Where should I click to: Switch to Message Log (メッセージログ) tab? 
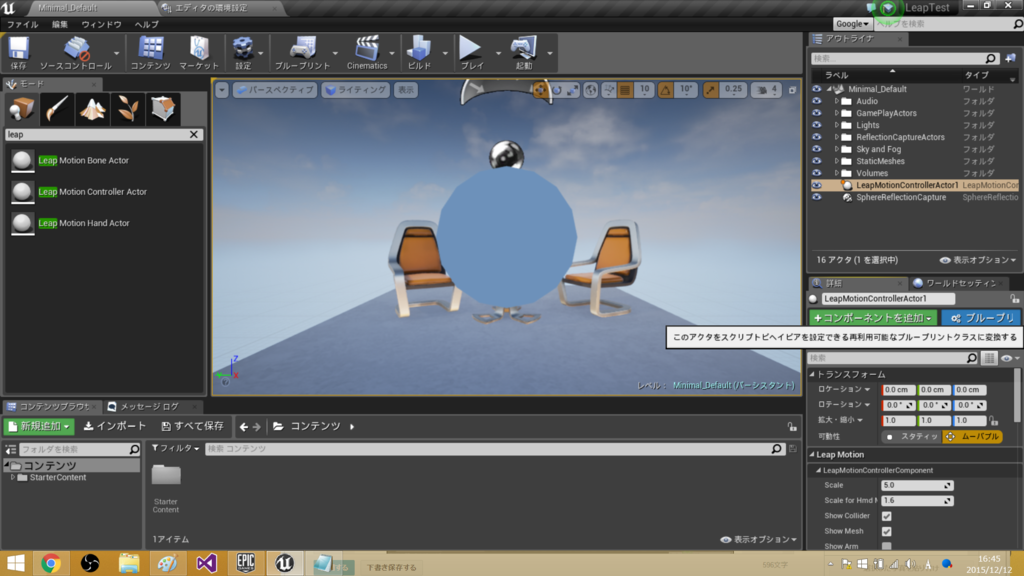click(x=149, y=406)
